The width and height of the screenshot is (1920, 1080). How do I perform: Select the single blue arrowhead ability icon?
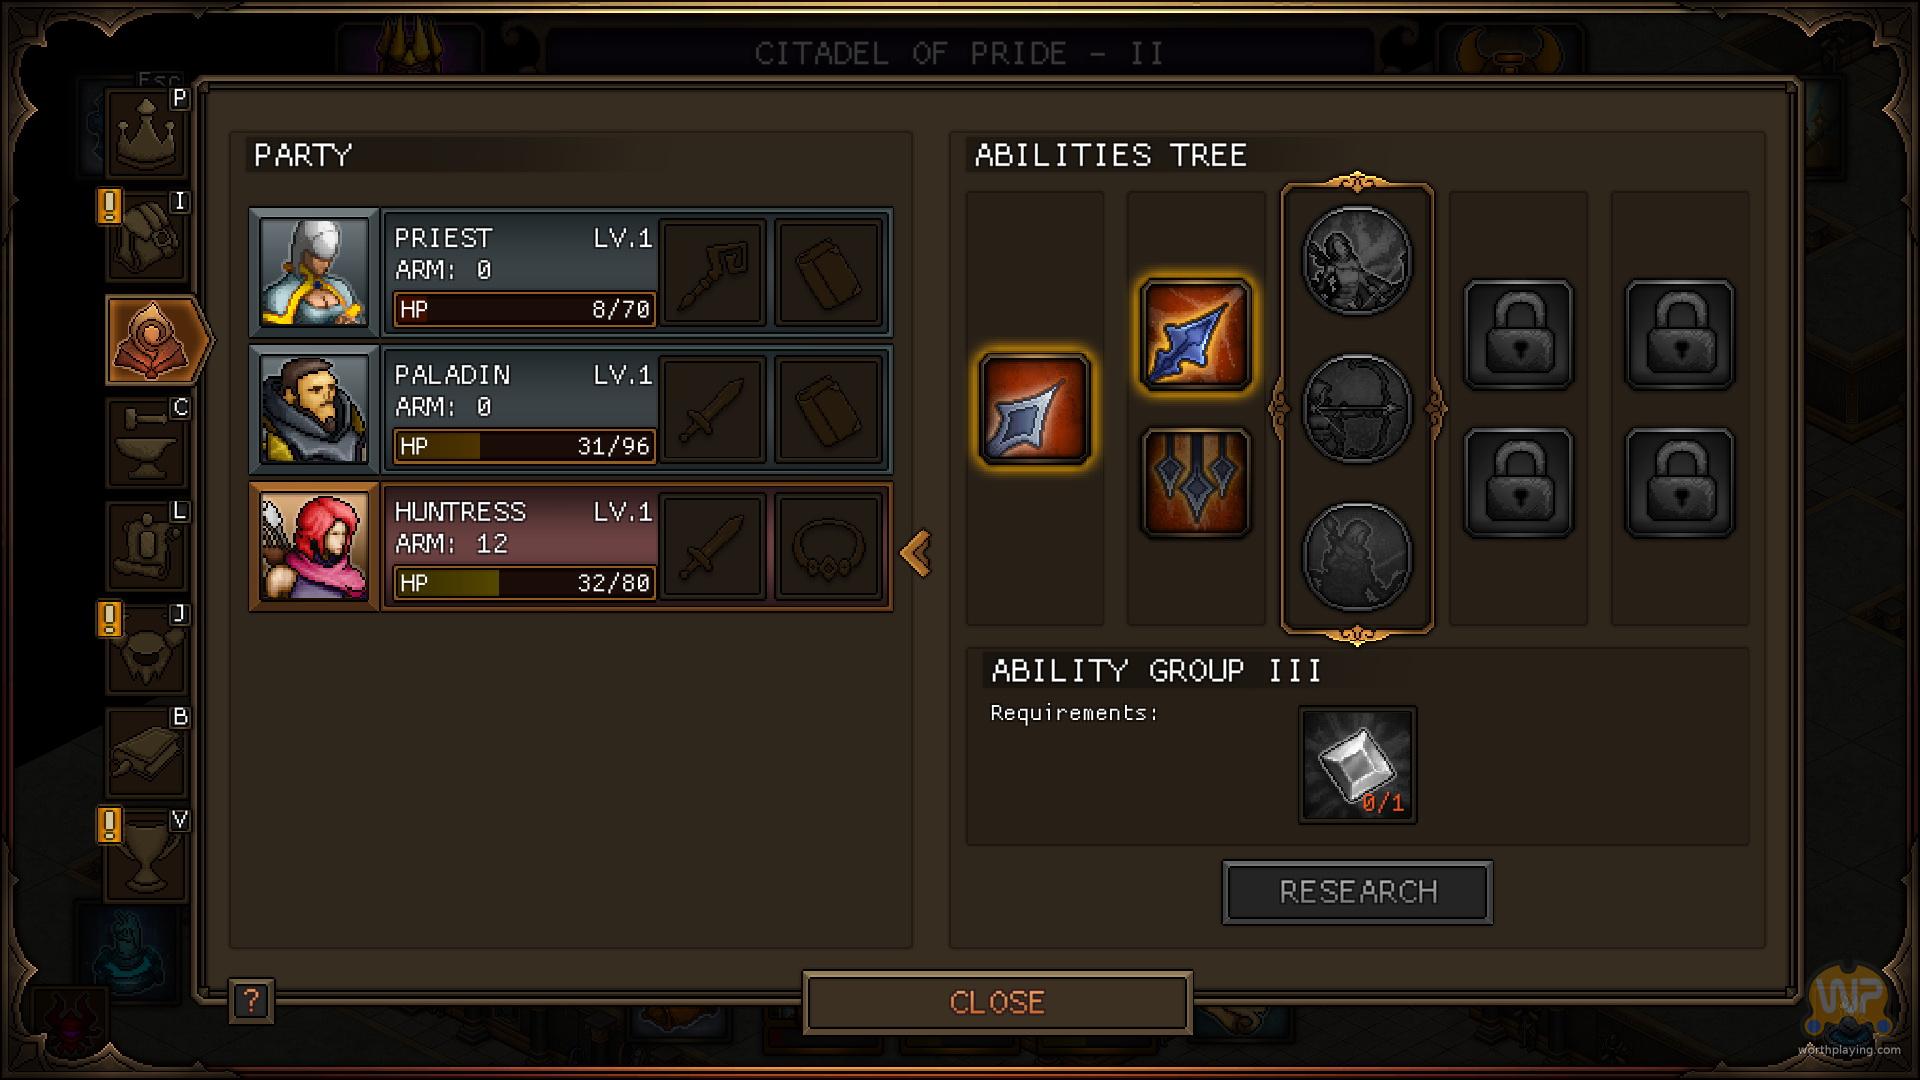(1034, 409)
